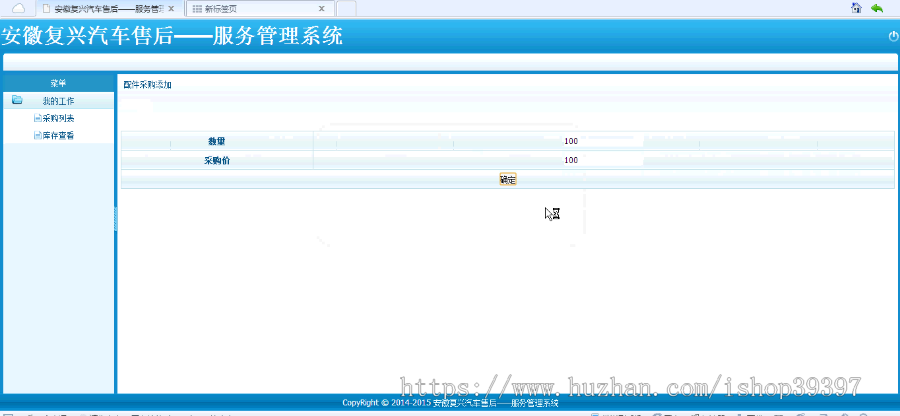
Task: Collapse the 我的工作 menu group
Action: (58, 101)
